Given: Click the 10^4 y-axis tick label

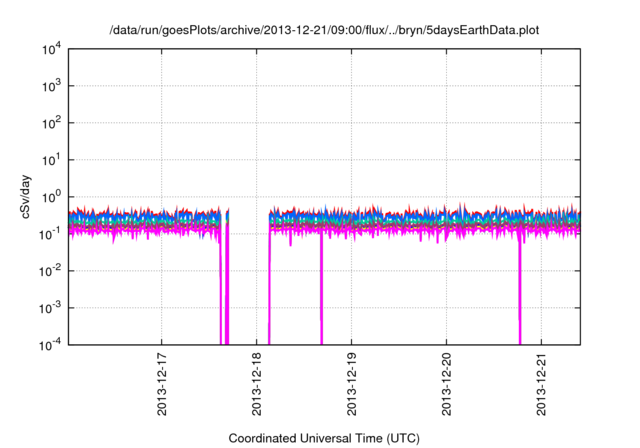Looking at the screenshot, I should click(51, 49).
